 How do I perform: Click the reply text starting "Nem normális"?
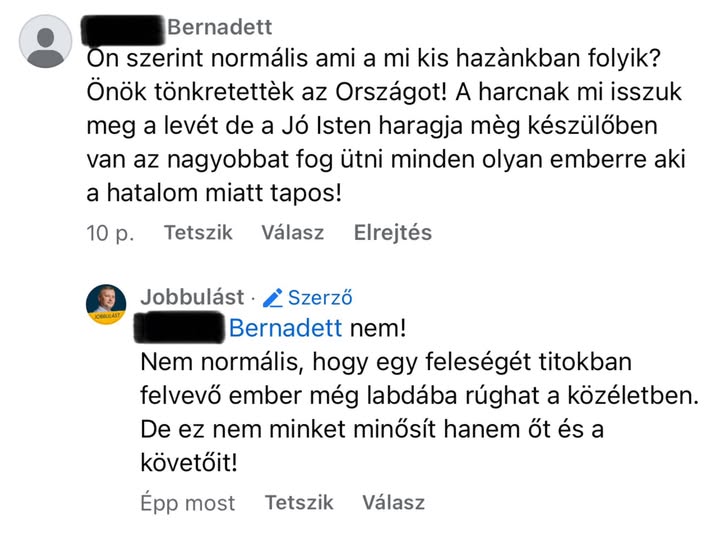(390, 361)
